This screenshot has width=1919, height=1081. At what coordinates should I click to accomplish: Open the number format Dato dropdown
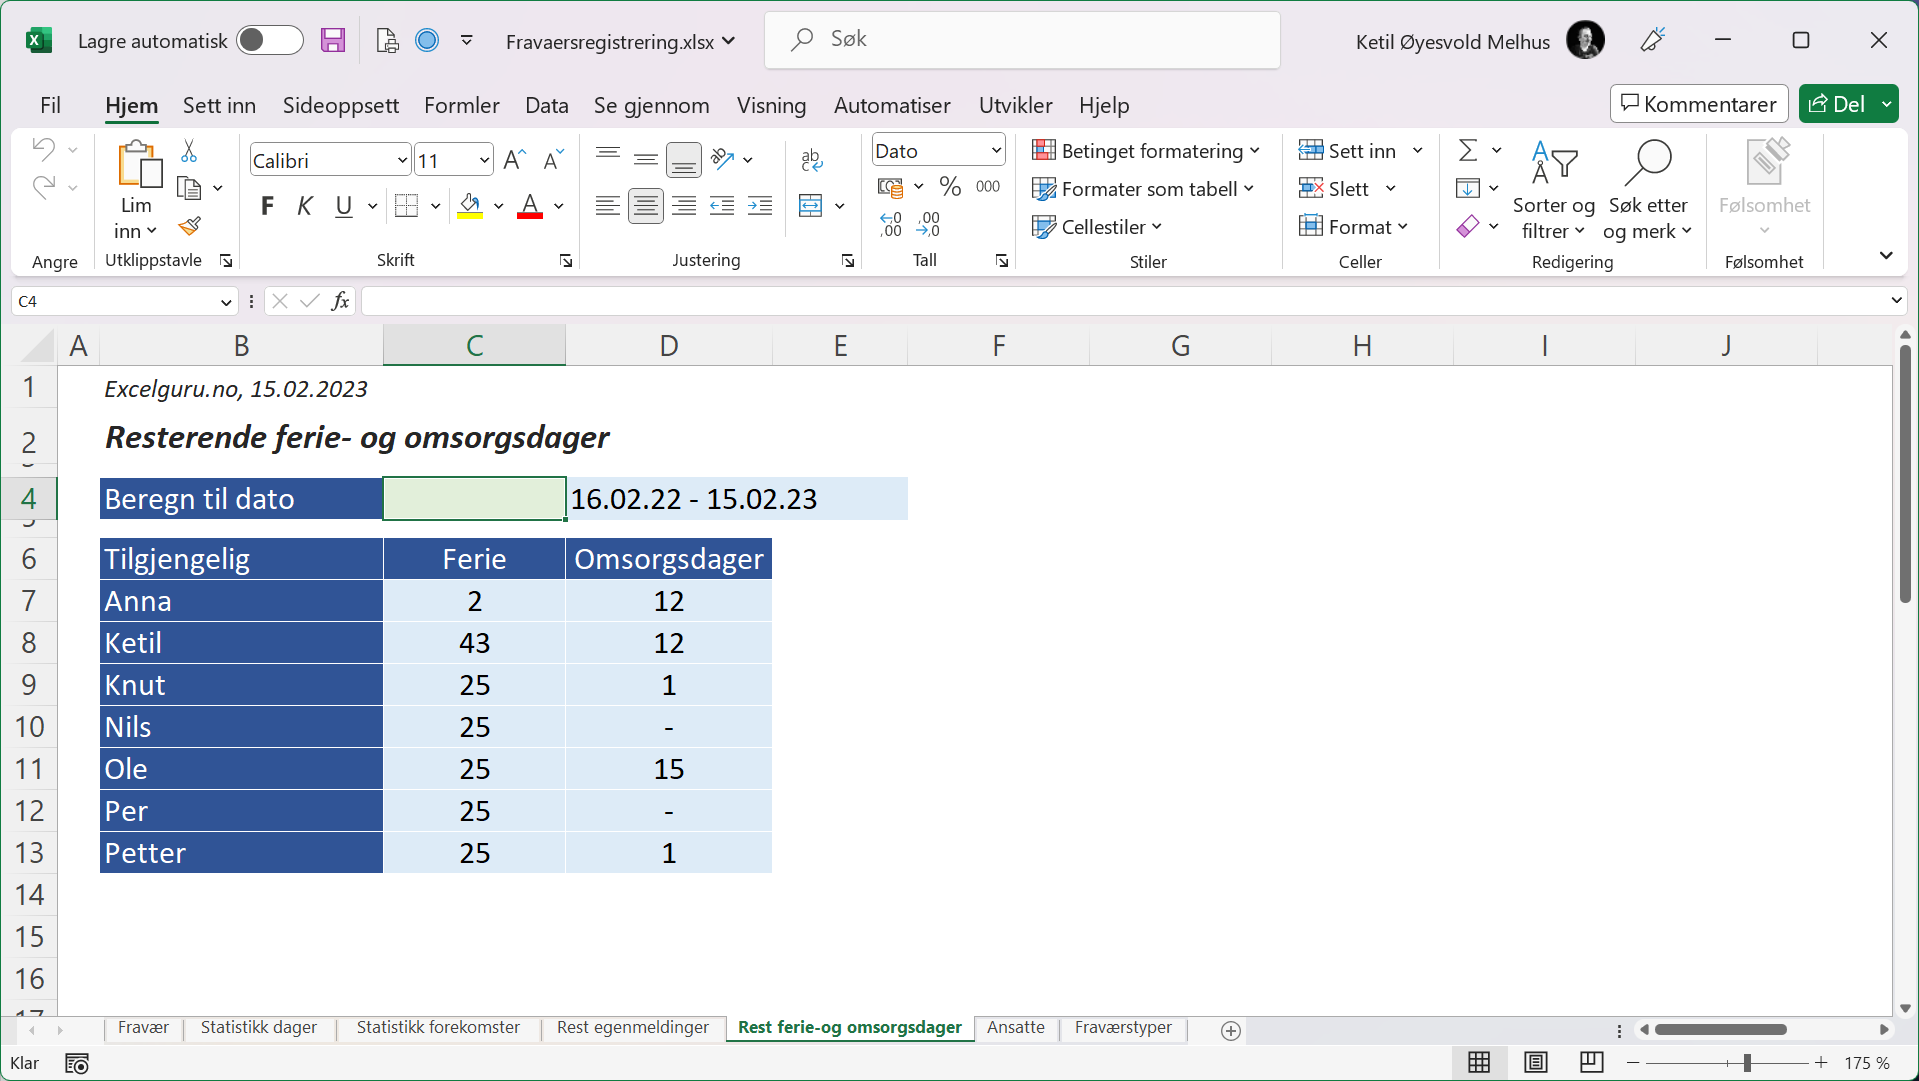coord(996,150)
